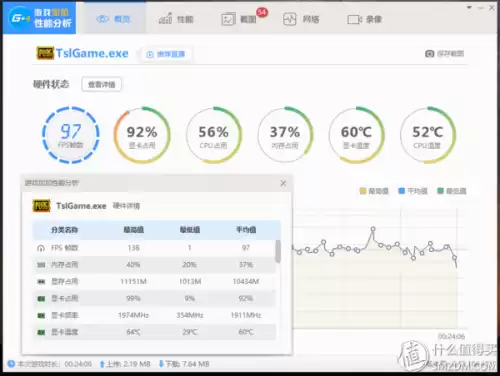Click the clock icon in the status bar

[11, 364]
